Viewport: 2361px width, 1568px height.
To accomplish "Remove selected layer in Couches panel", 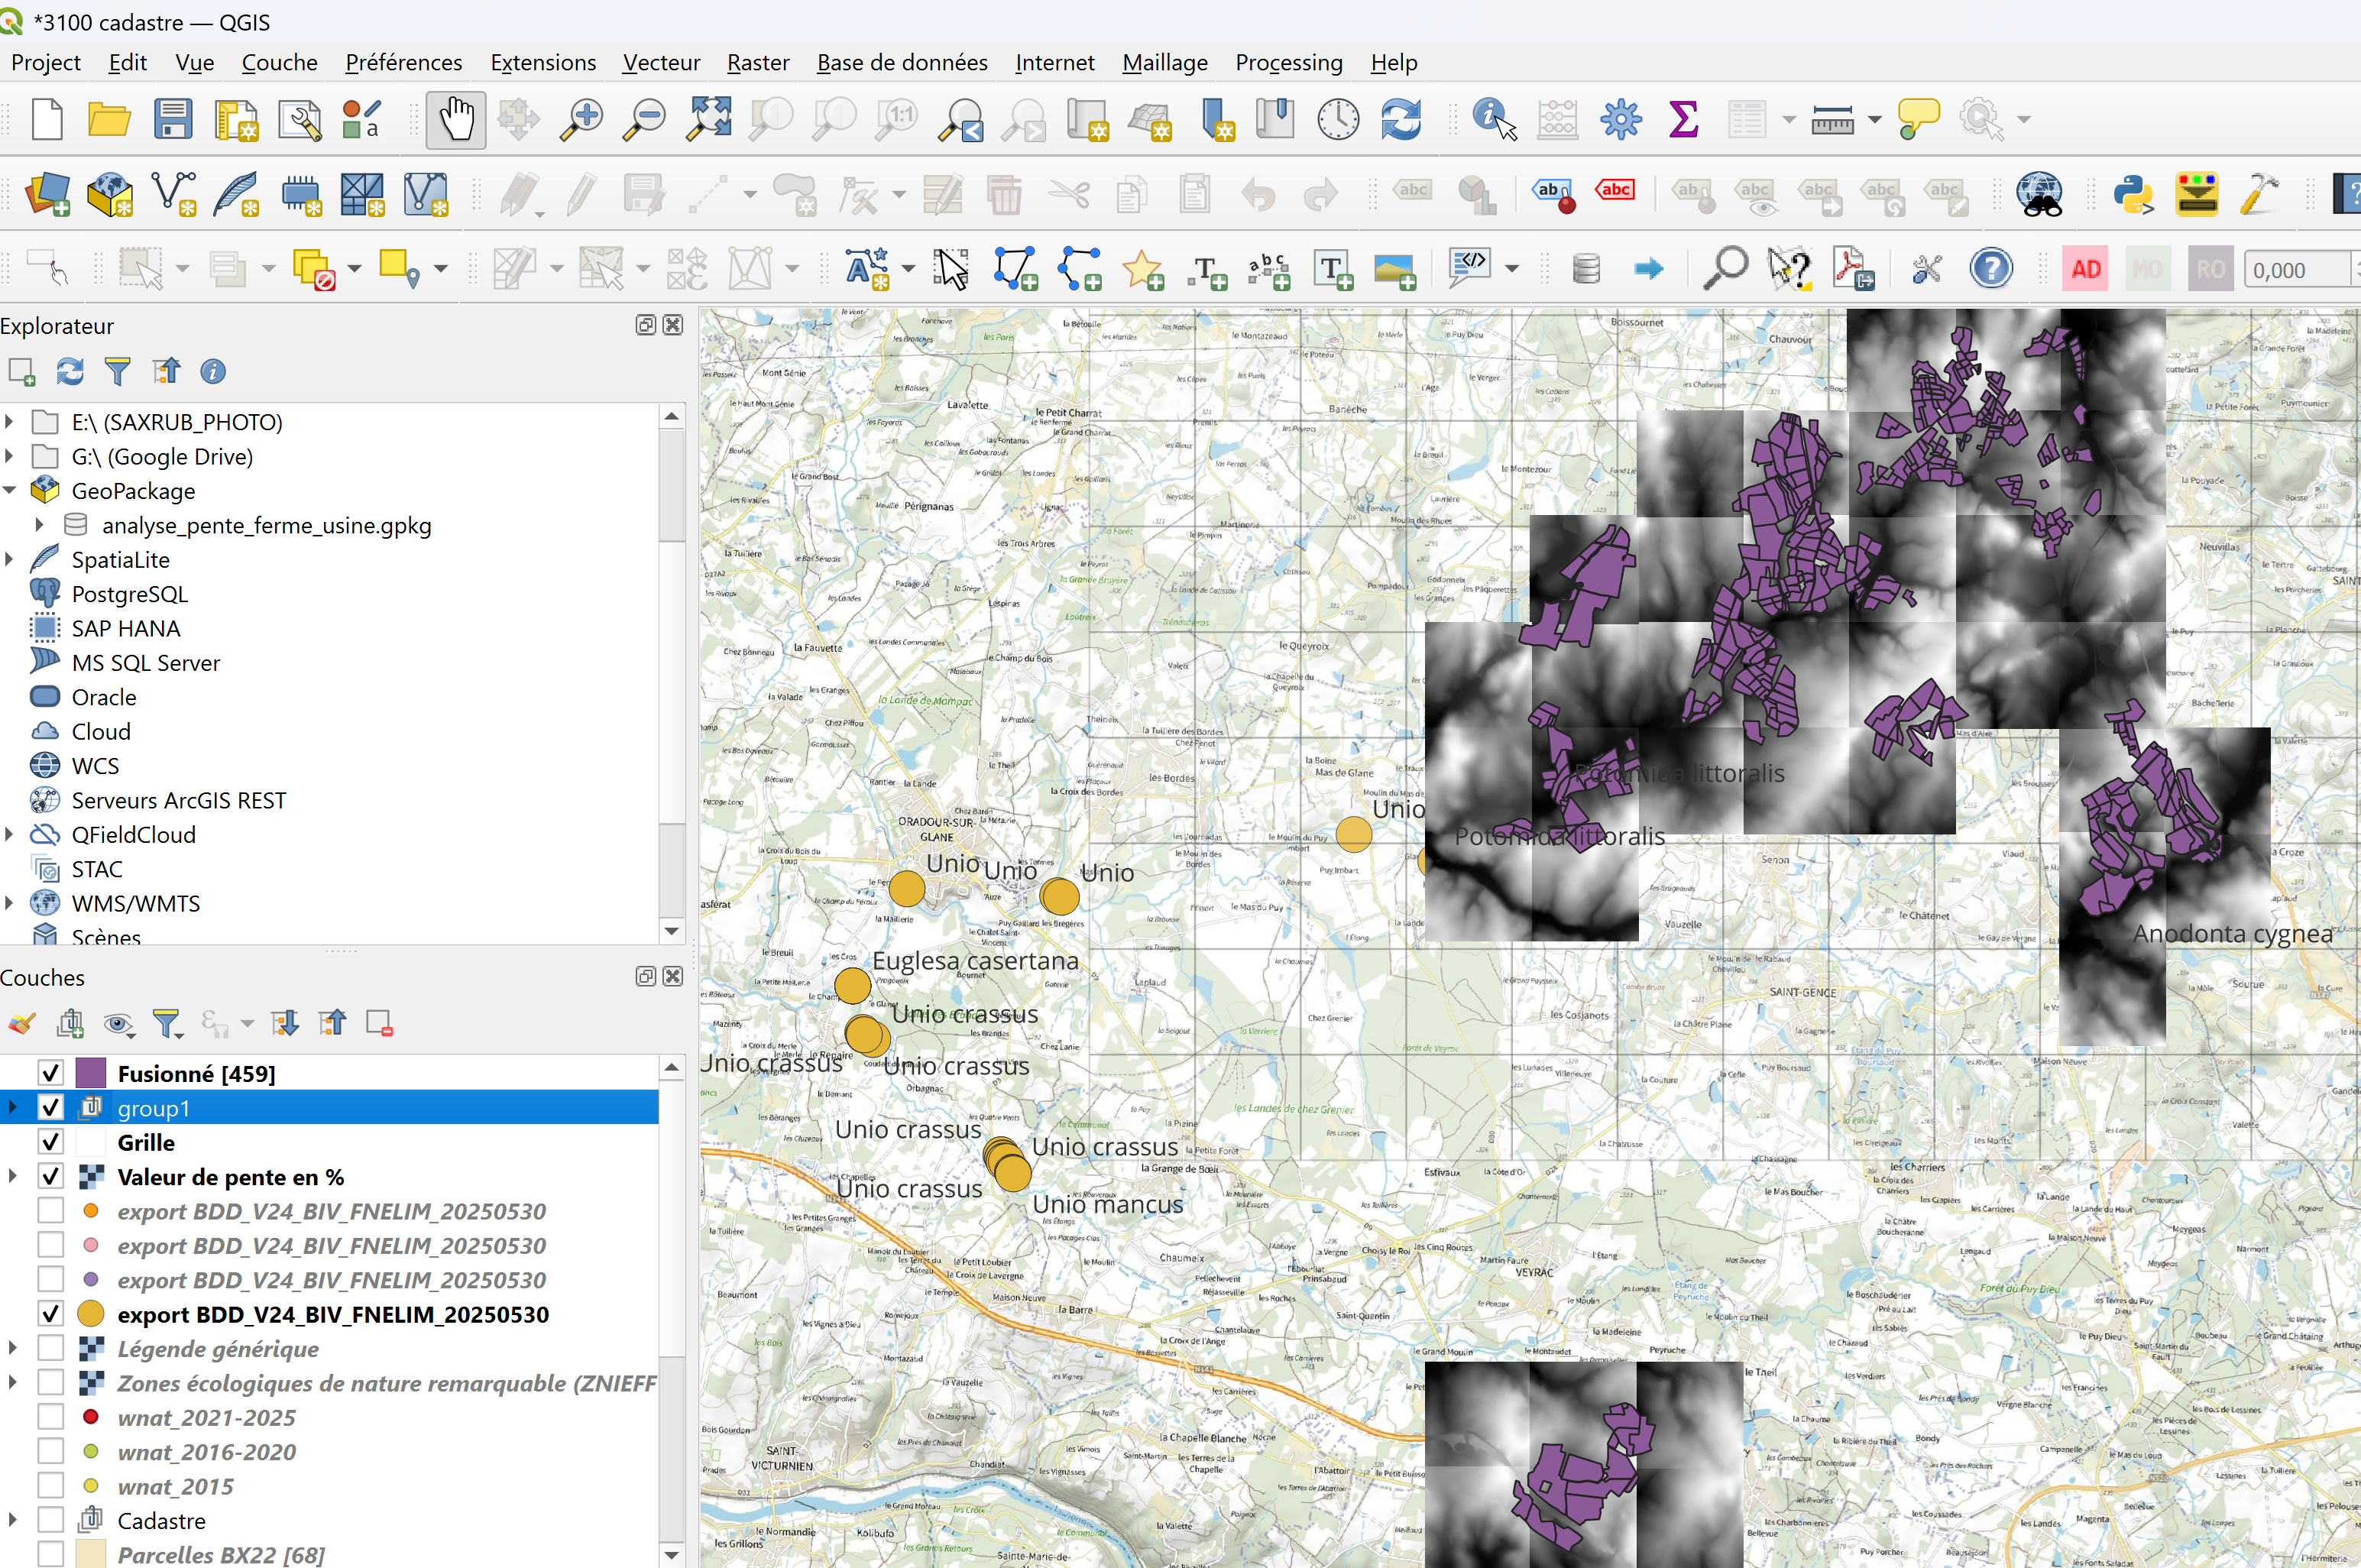I will tap(380, 1023).
